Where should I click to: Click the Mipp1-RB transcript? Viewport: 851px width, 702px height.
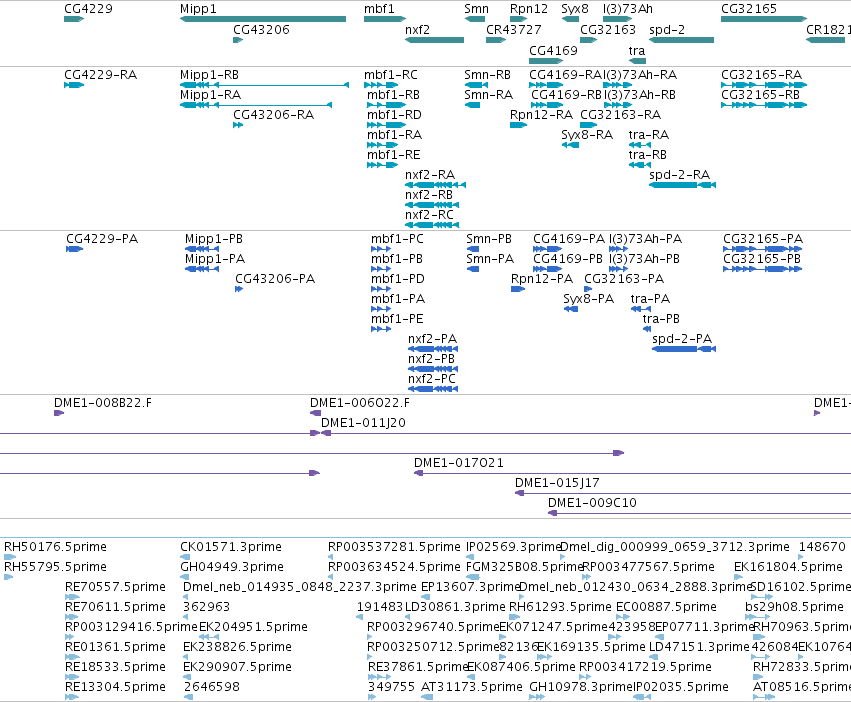tap(264, 85)
